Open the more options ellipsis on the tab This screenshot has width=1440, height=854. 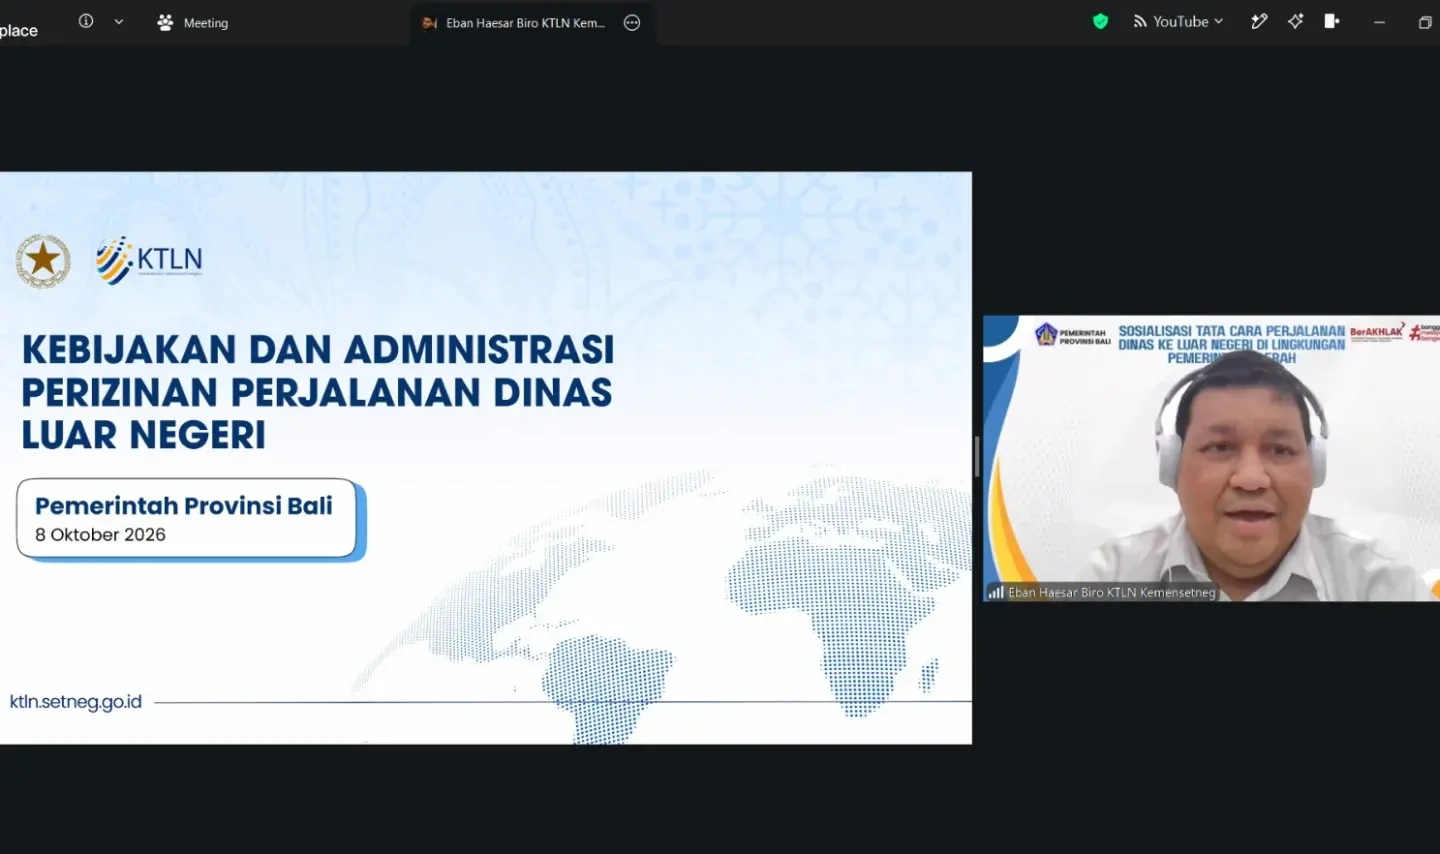[x=632, y=23]
